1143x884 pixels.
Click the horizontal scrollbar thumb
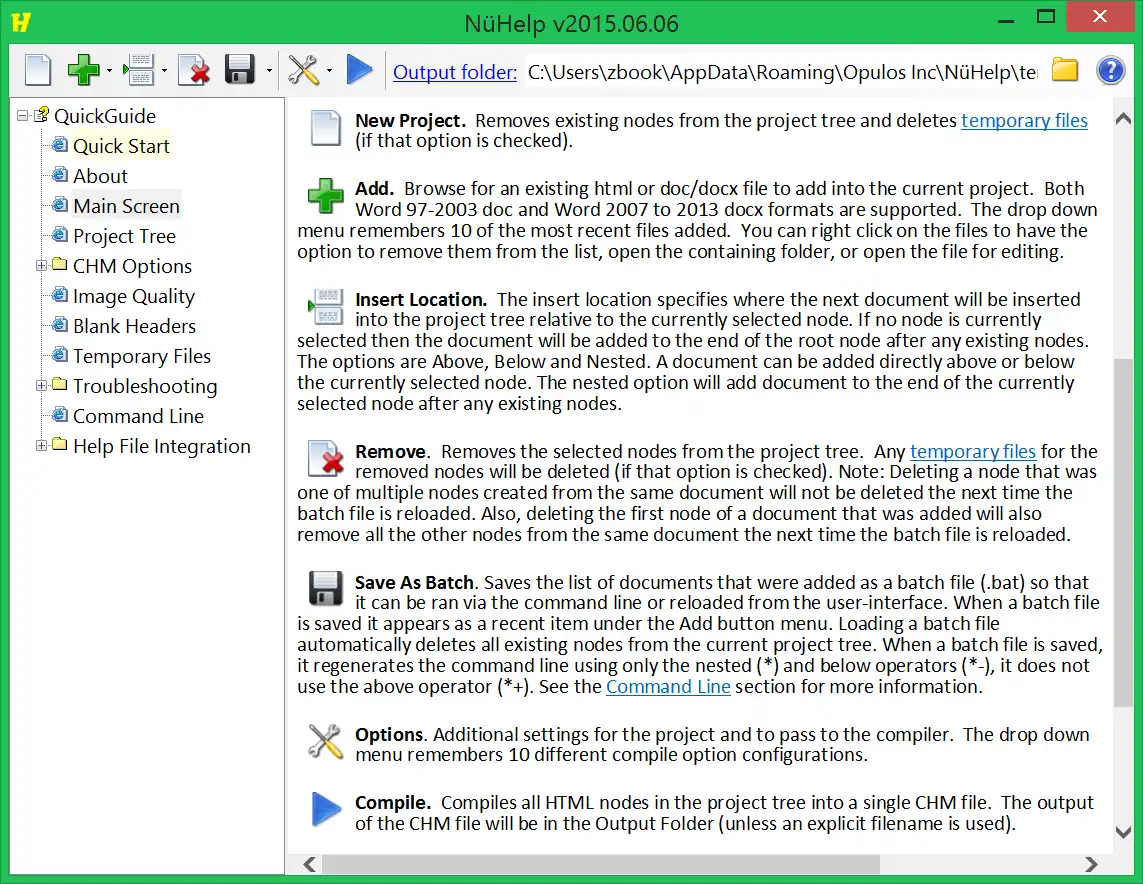tap(601, 864)
